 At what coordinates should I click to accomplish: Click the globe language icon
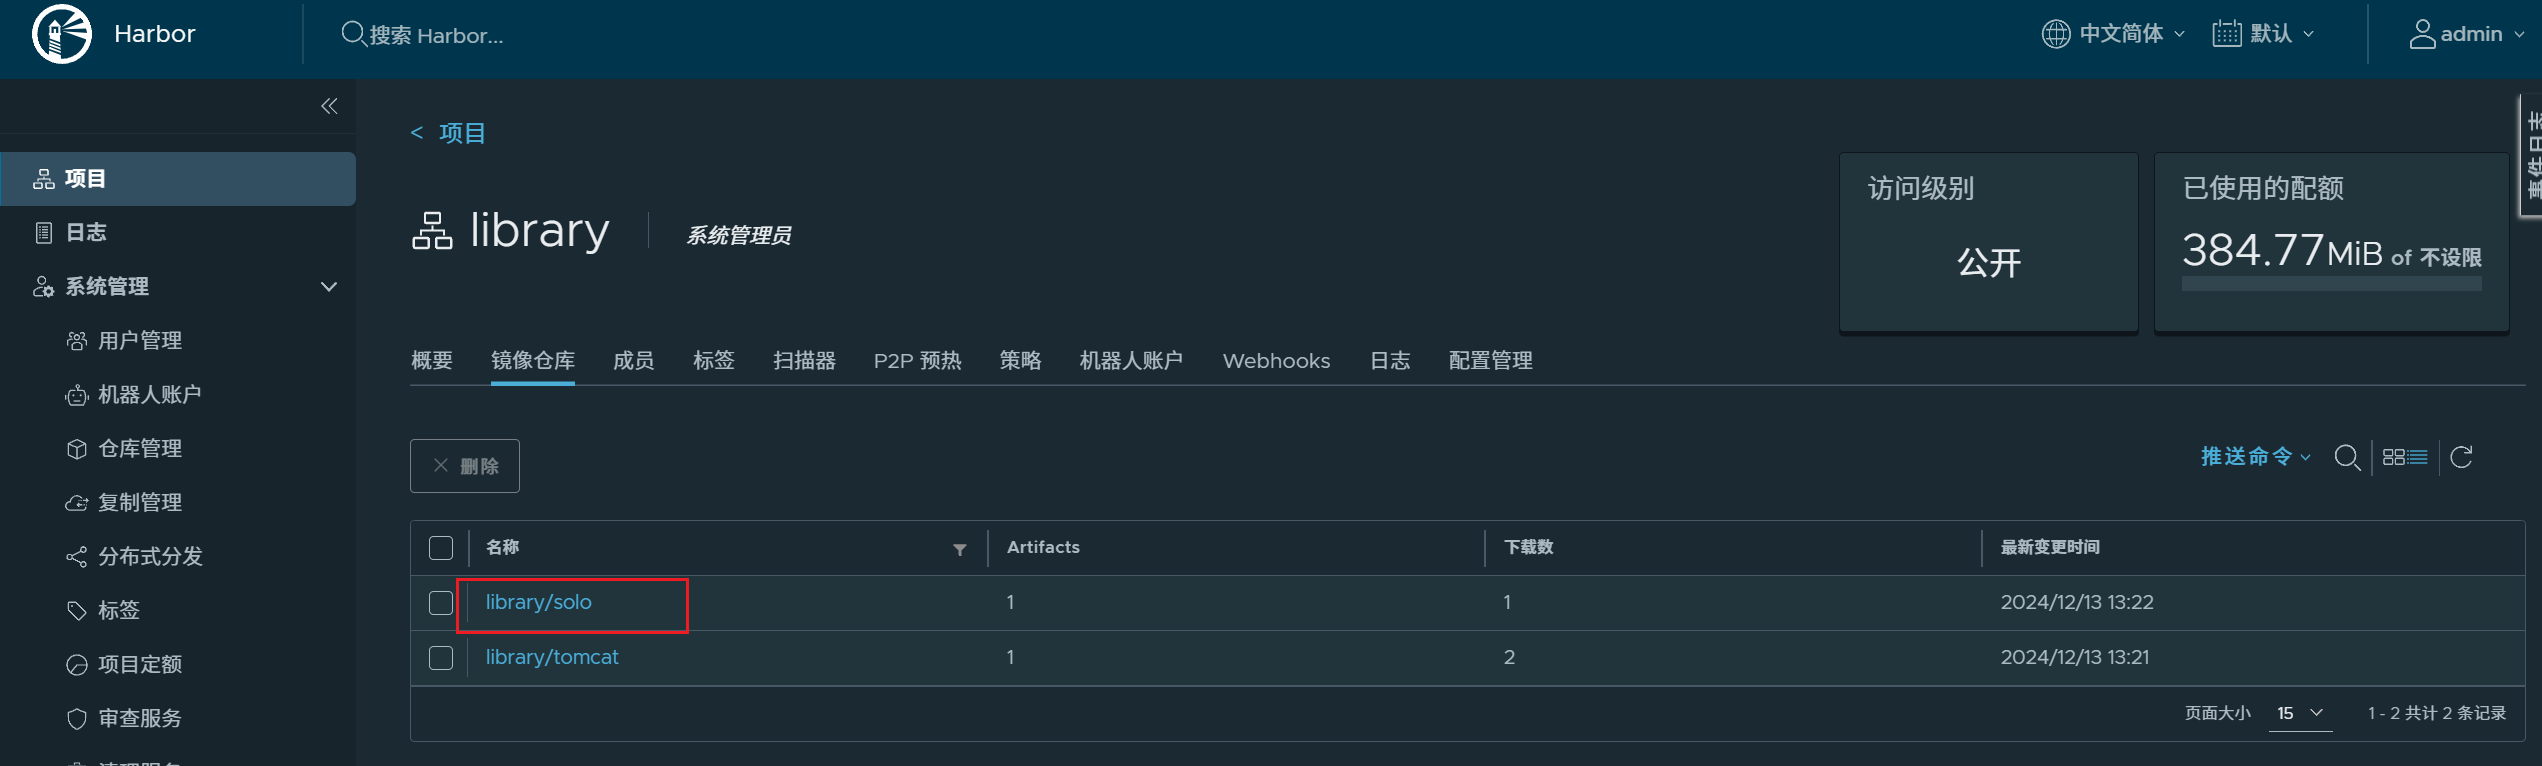(x=2055, y=34)
